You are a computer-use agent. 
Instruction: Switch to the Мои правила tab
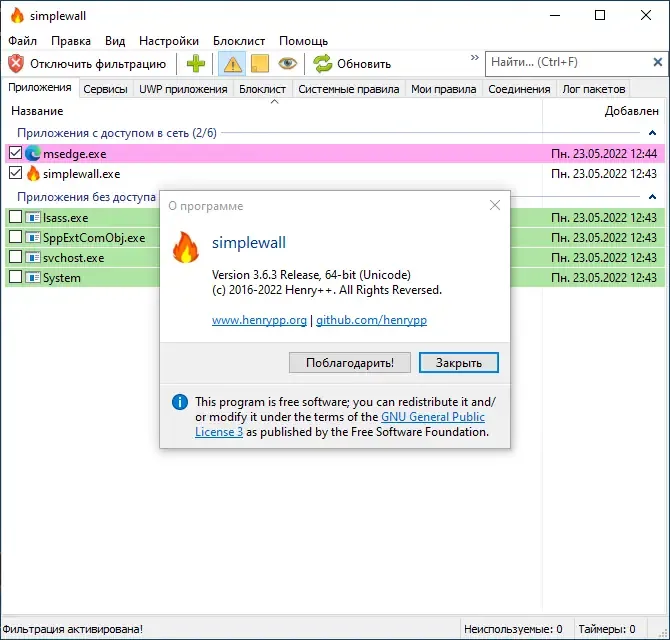(x=444, y=89)
